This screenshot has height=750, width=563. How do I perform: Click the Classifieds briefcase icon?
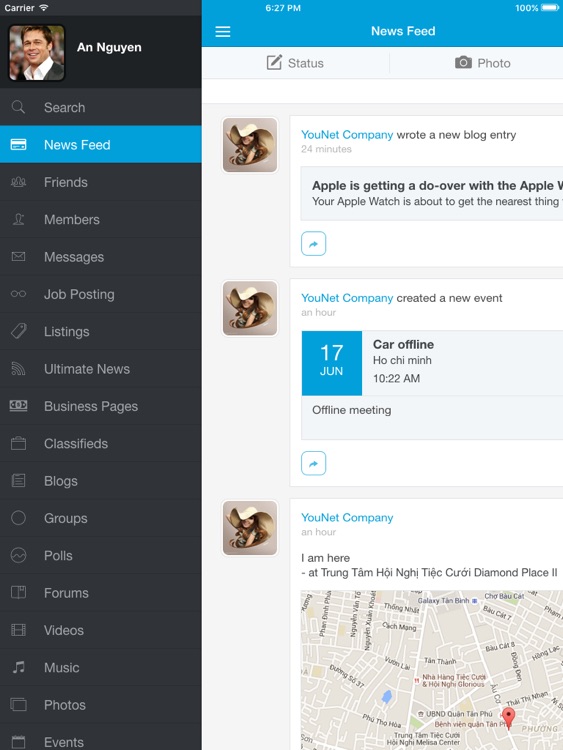tap(18, 443)
